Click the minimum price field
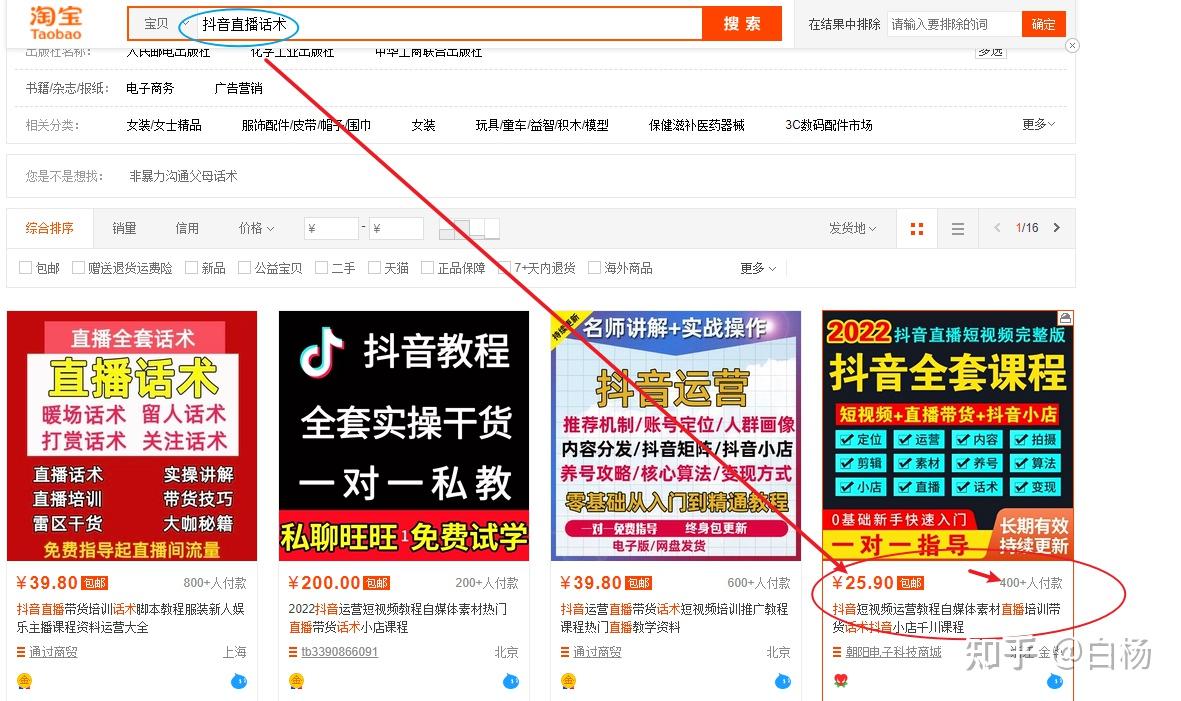Viewport: 1181px width, 701px height. click(331, 228)
